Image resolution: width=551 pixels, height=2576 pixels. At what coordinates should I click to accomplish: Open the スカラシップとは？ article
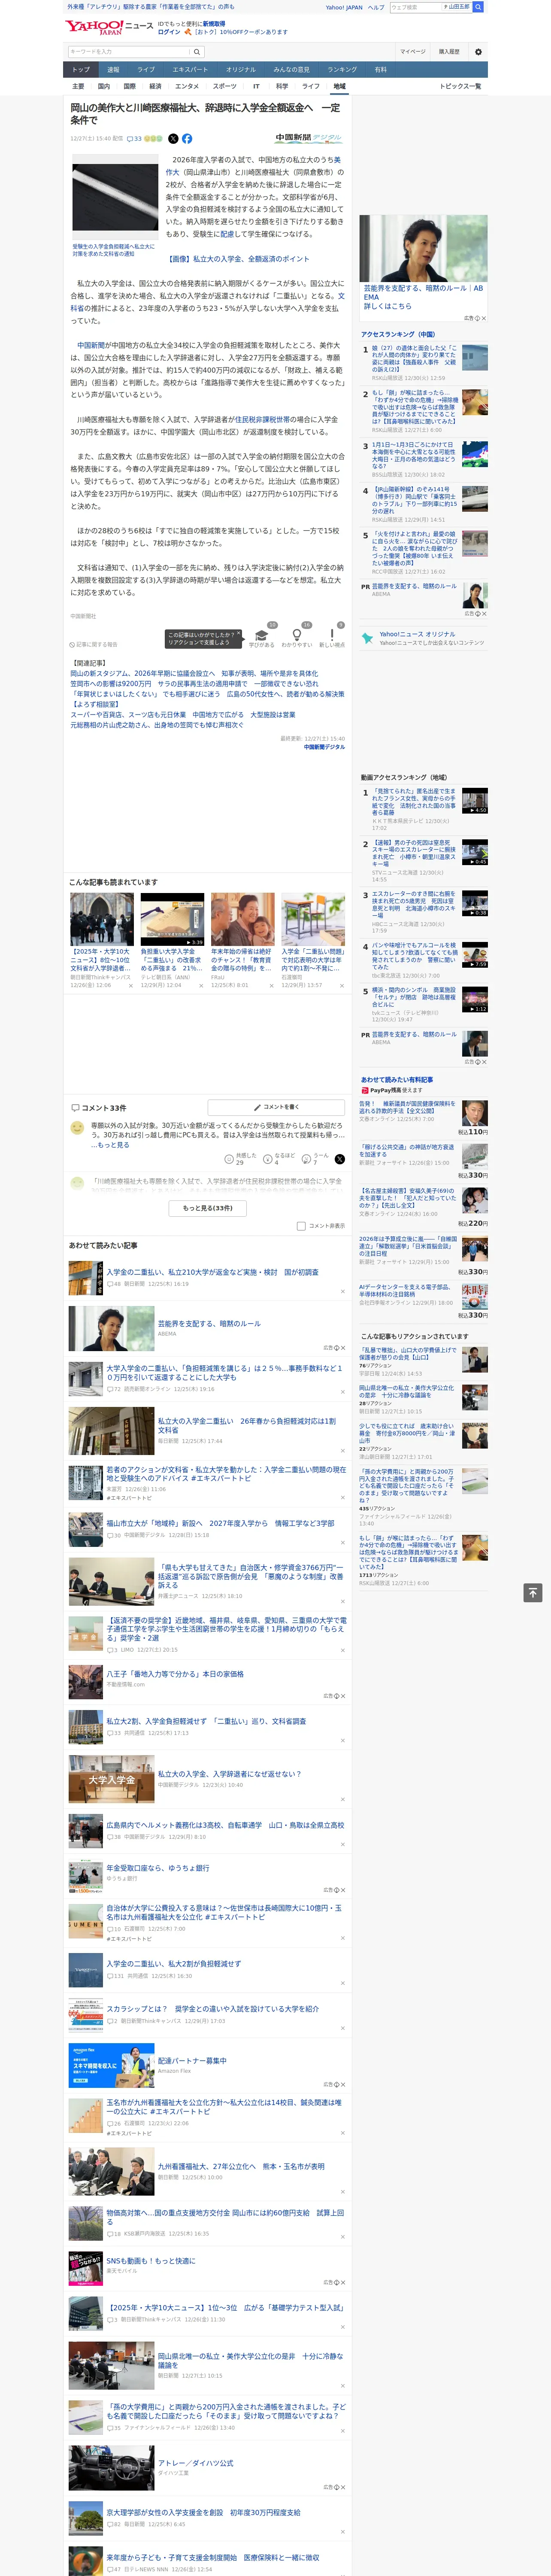pos(213,2008)
